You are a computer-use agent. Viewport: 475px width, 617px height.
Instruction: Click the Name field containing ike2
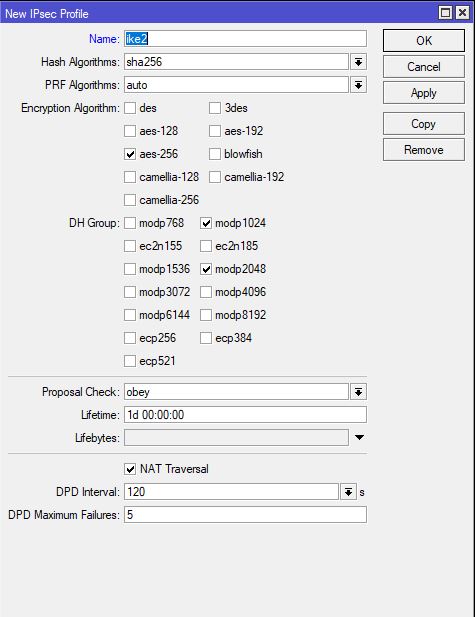(245, 39)
